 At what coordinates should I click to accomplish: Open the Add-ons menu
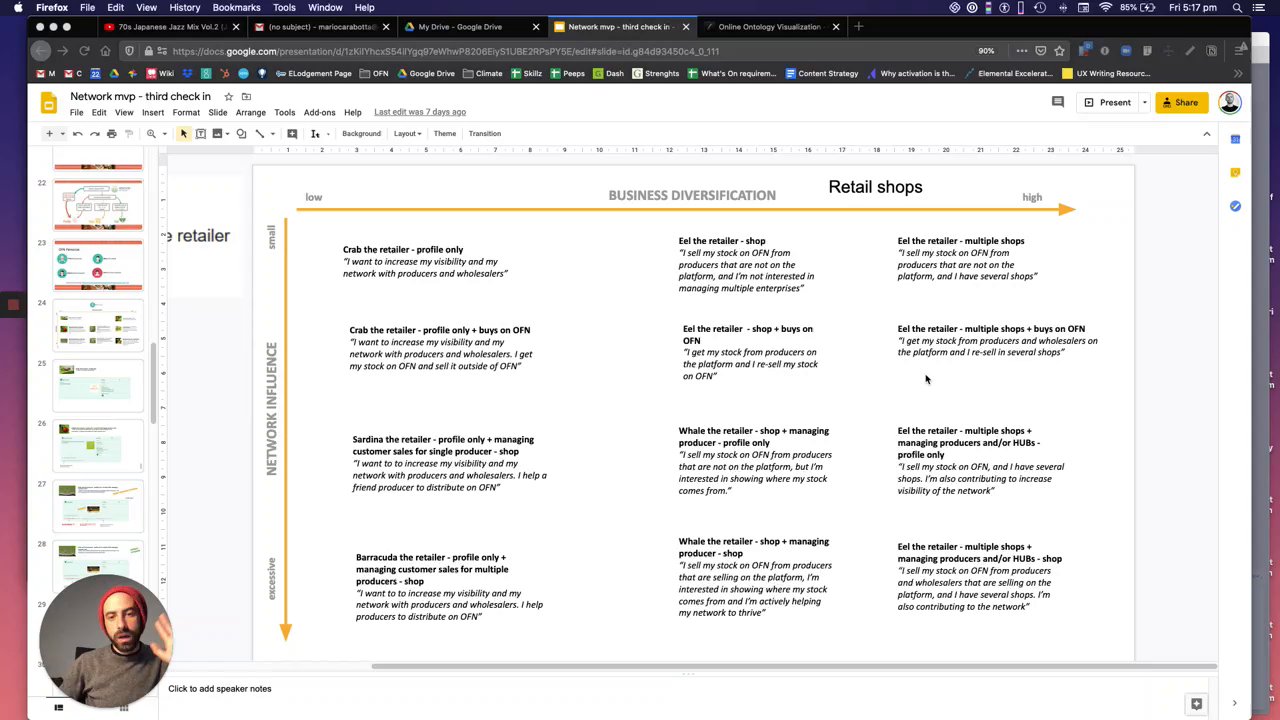pos(320,112)
